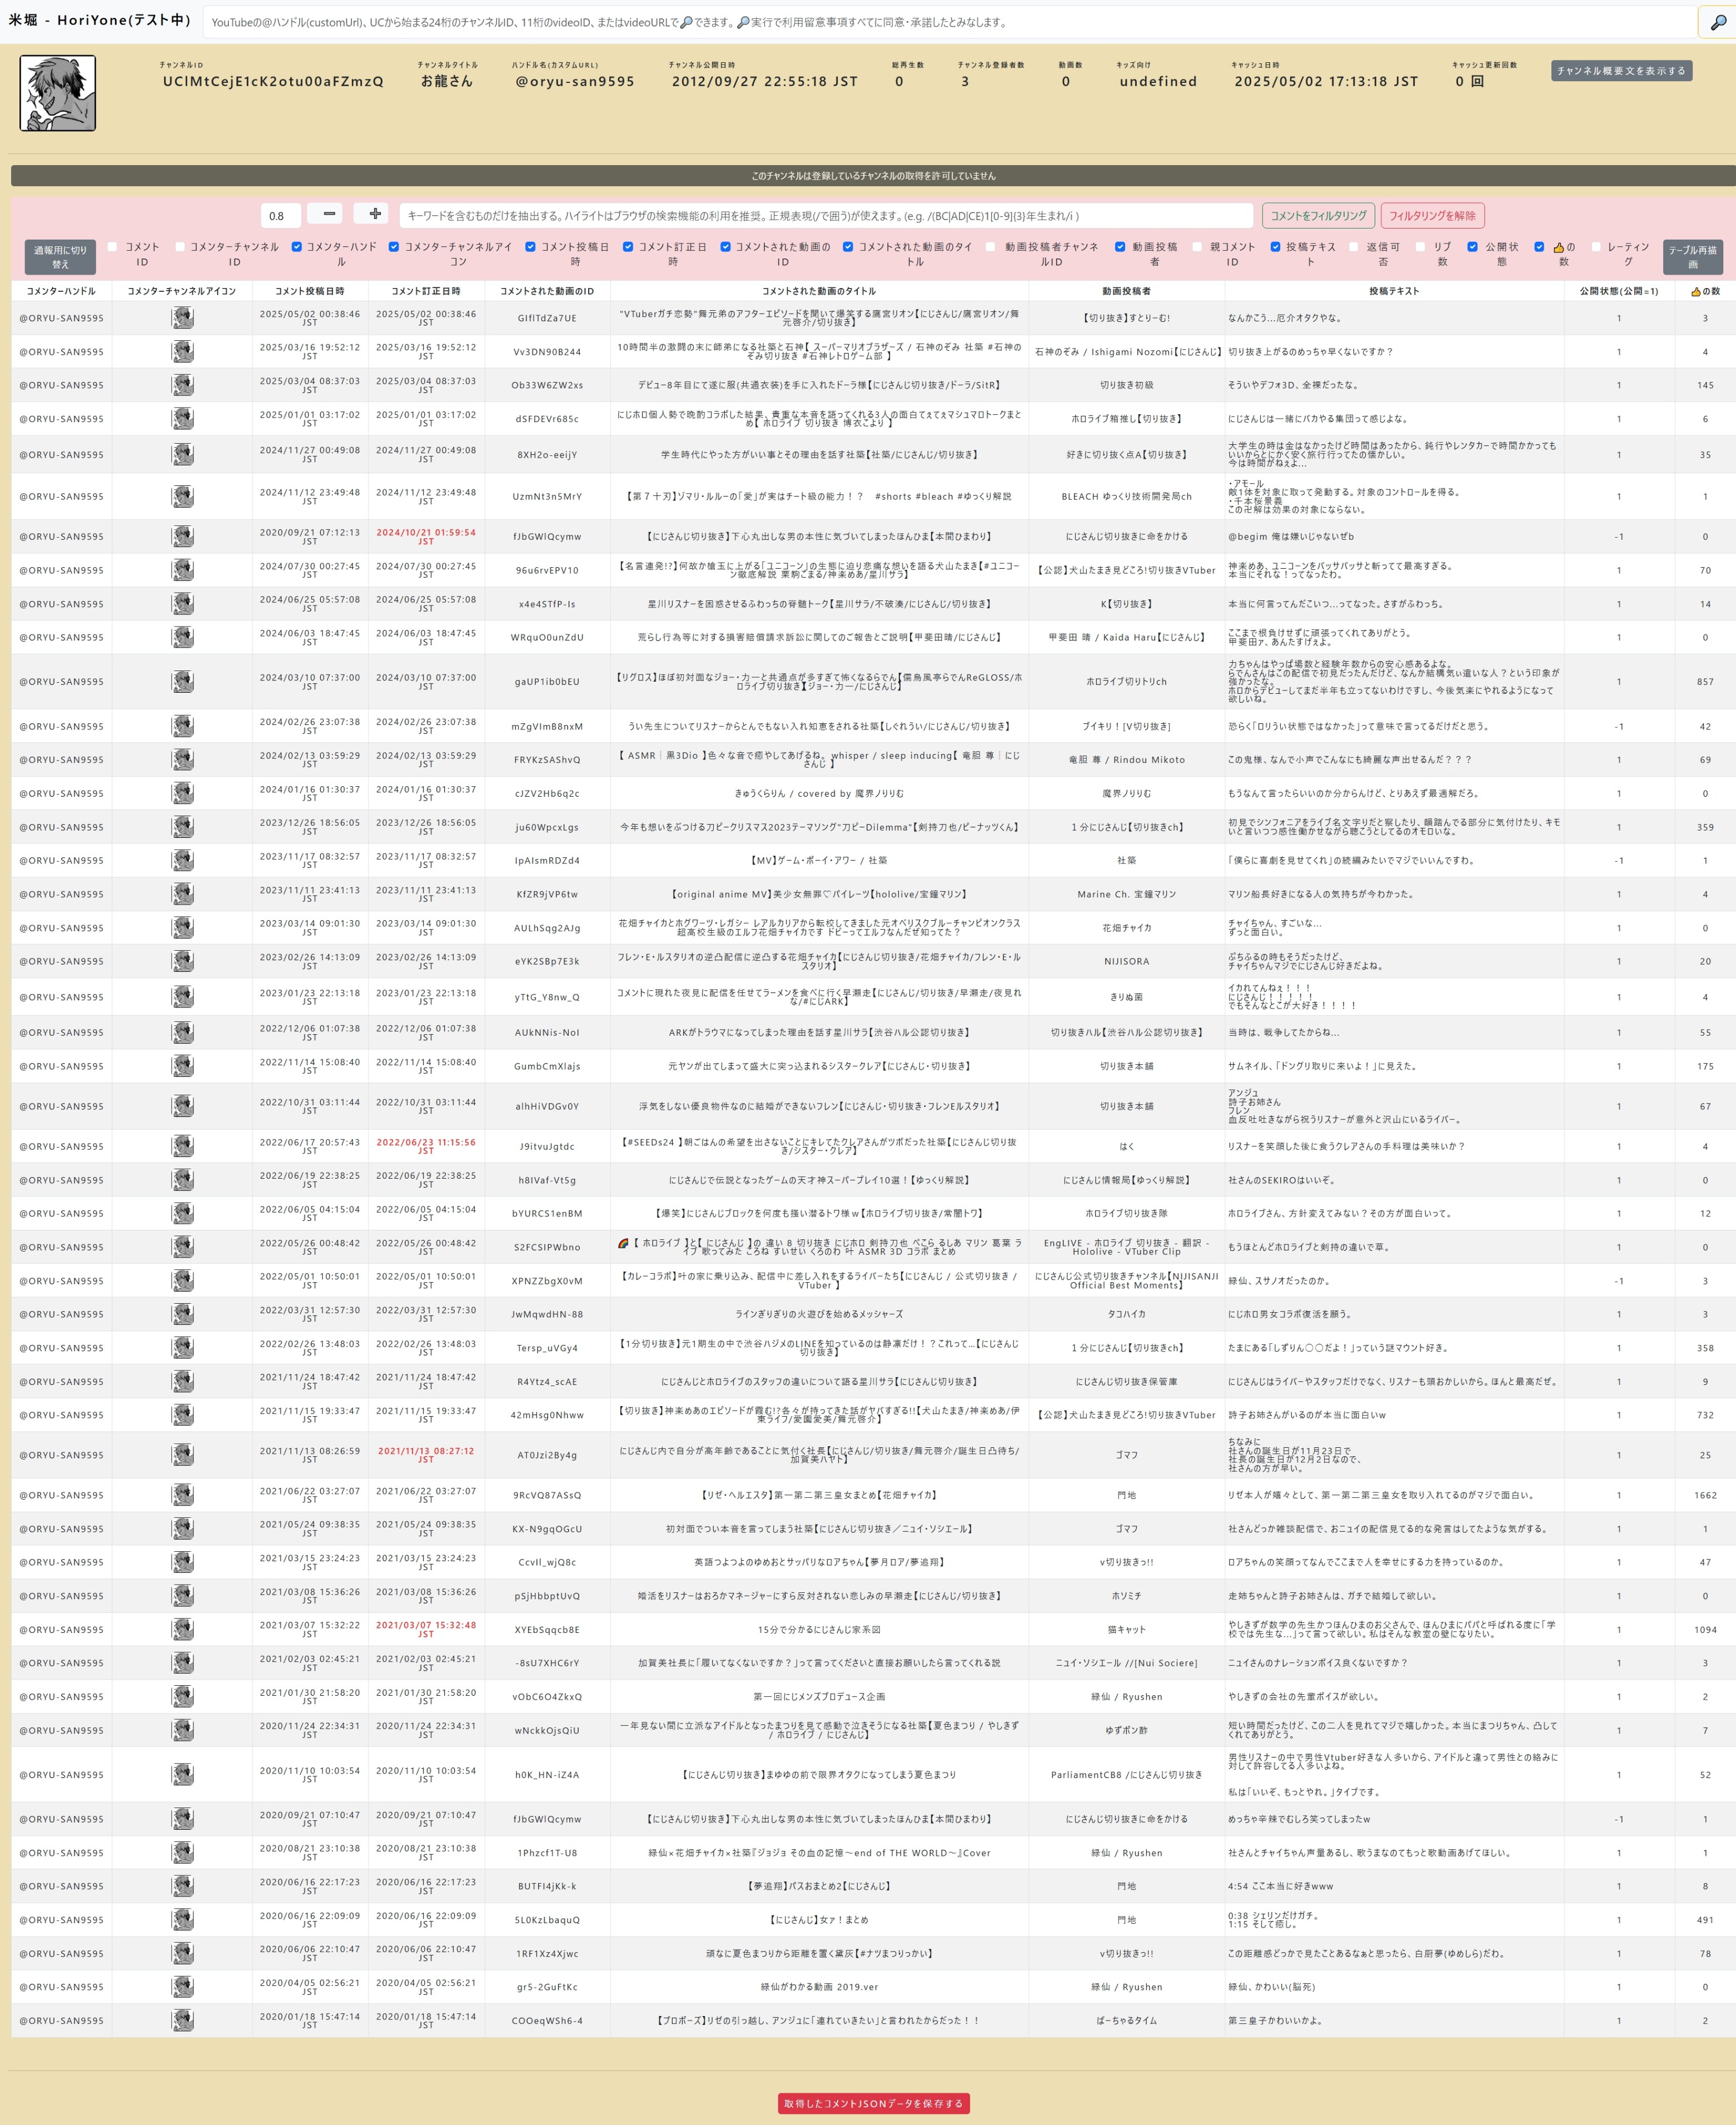This screenshot has height=2125, width=1736.
Task: Click commenter icon in row cJZV2Hb6q2c
Action: 182,794
